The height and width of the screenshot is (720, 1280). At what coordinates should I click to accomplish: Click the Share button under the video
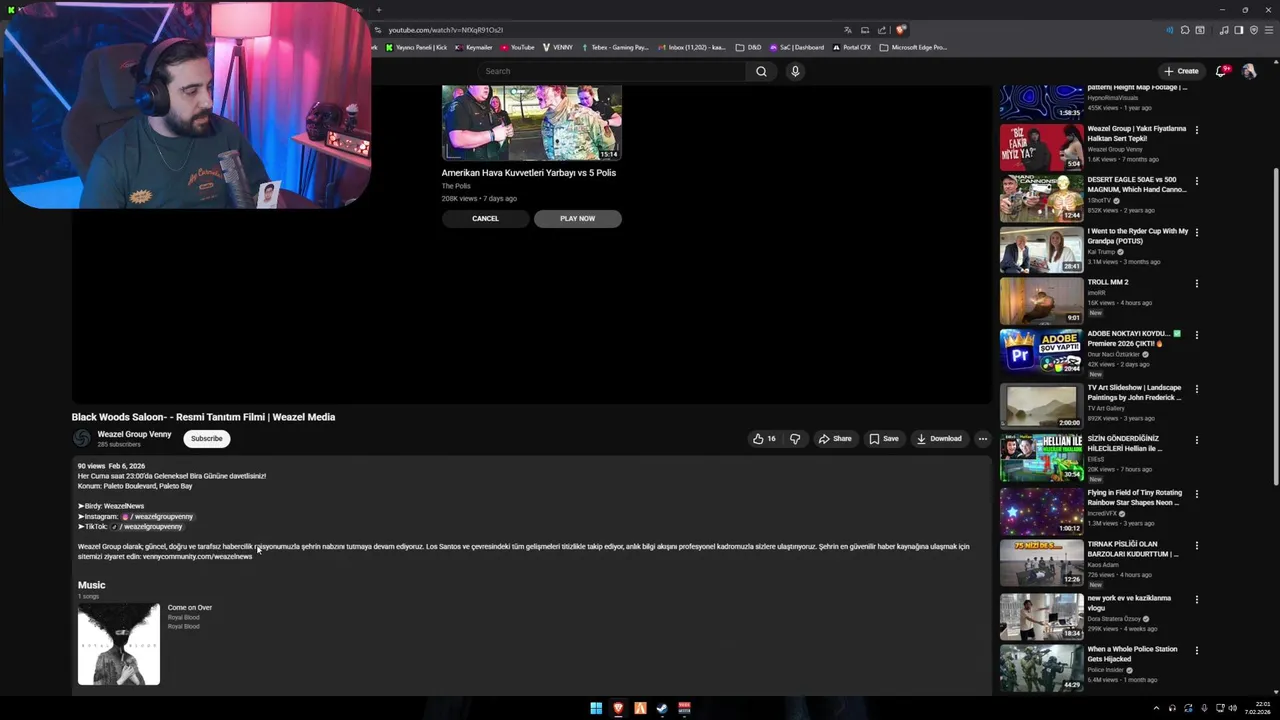click(835, 438)
